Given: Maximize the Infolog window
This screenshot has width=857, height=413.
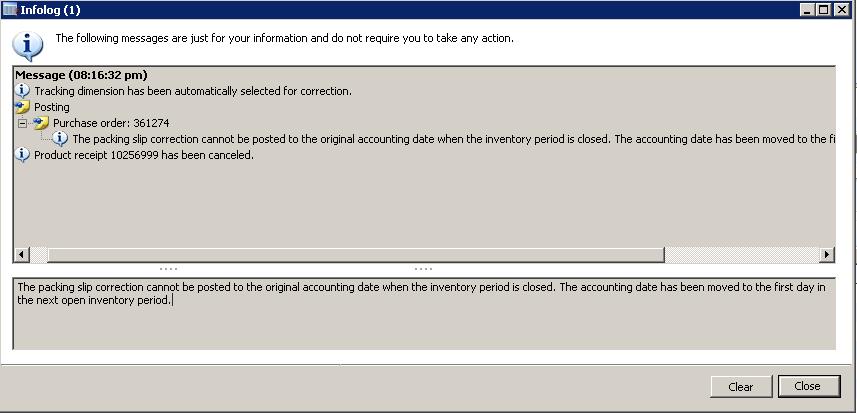Looking at the screenshot, I should 823,10.
